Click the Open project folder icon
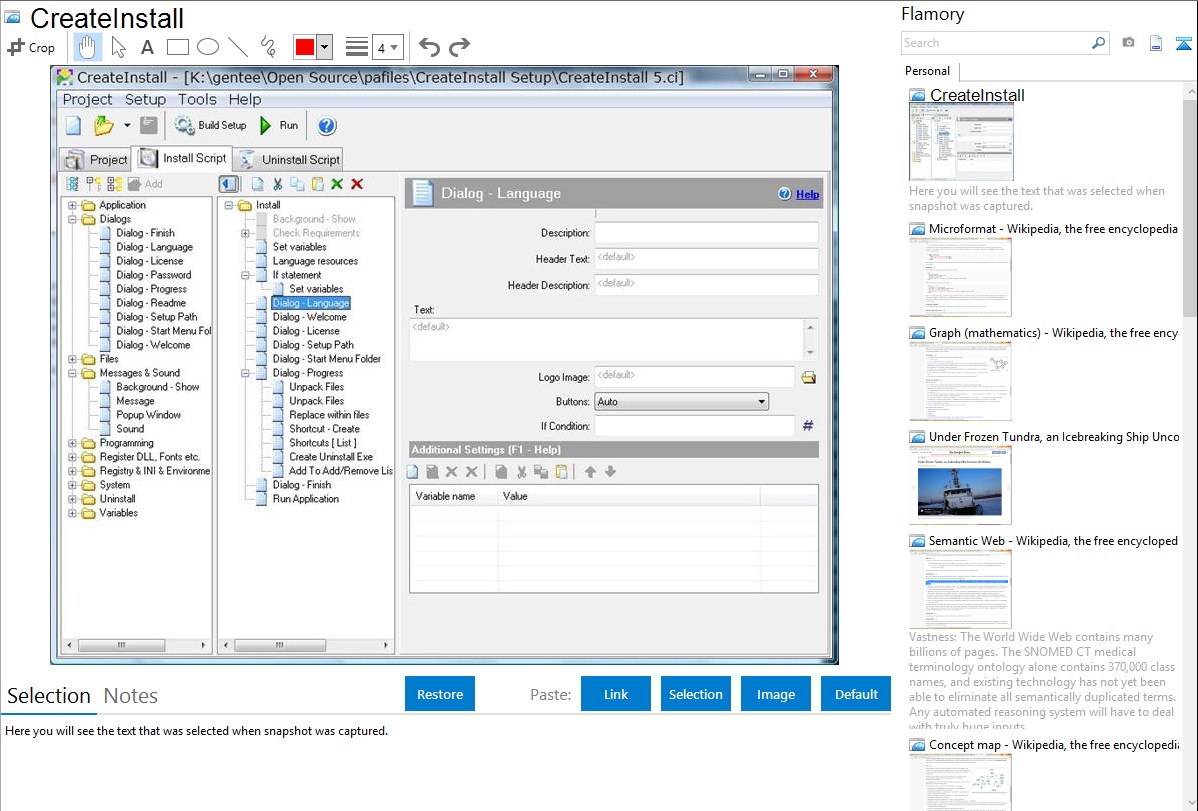The width and height of the screenshot is (1198, 811). click(x=103, y=125)
